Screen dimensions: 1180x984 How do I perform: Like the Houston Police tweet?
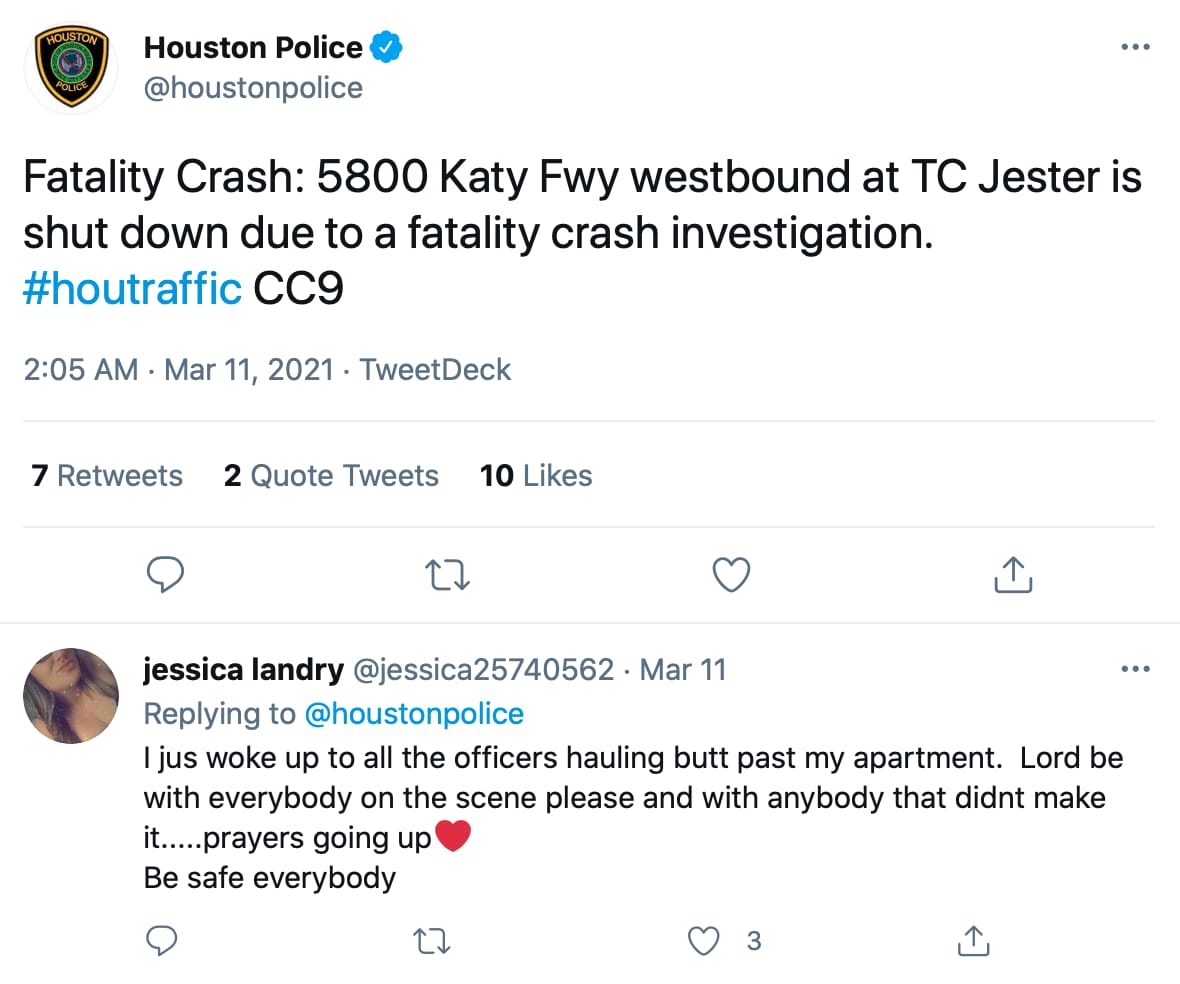731,574
